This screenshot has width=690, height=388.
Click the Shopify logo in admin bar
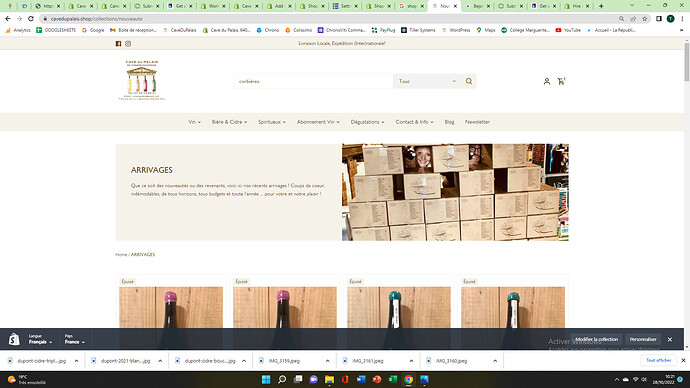(x=14, y=339)
